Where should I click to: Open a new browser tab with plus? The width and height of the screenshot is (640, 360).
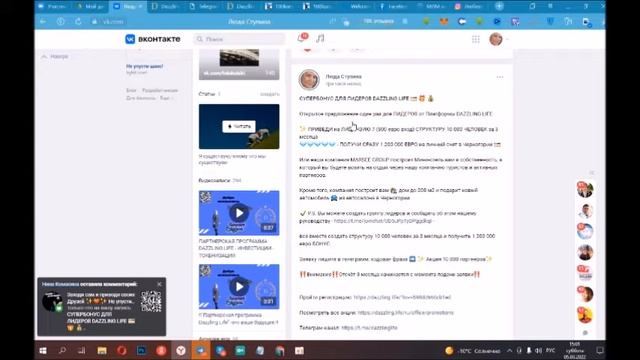(499, 7)
